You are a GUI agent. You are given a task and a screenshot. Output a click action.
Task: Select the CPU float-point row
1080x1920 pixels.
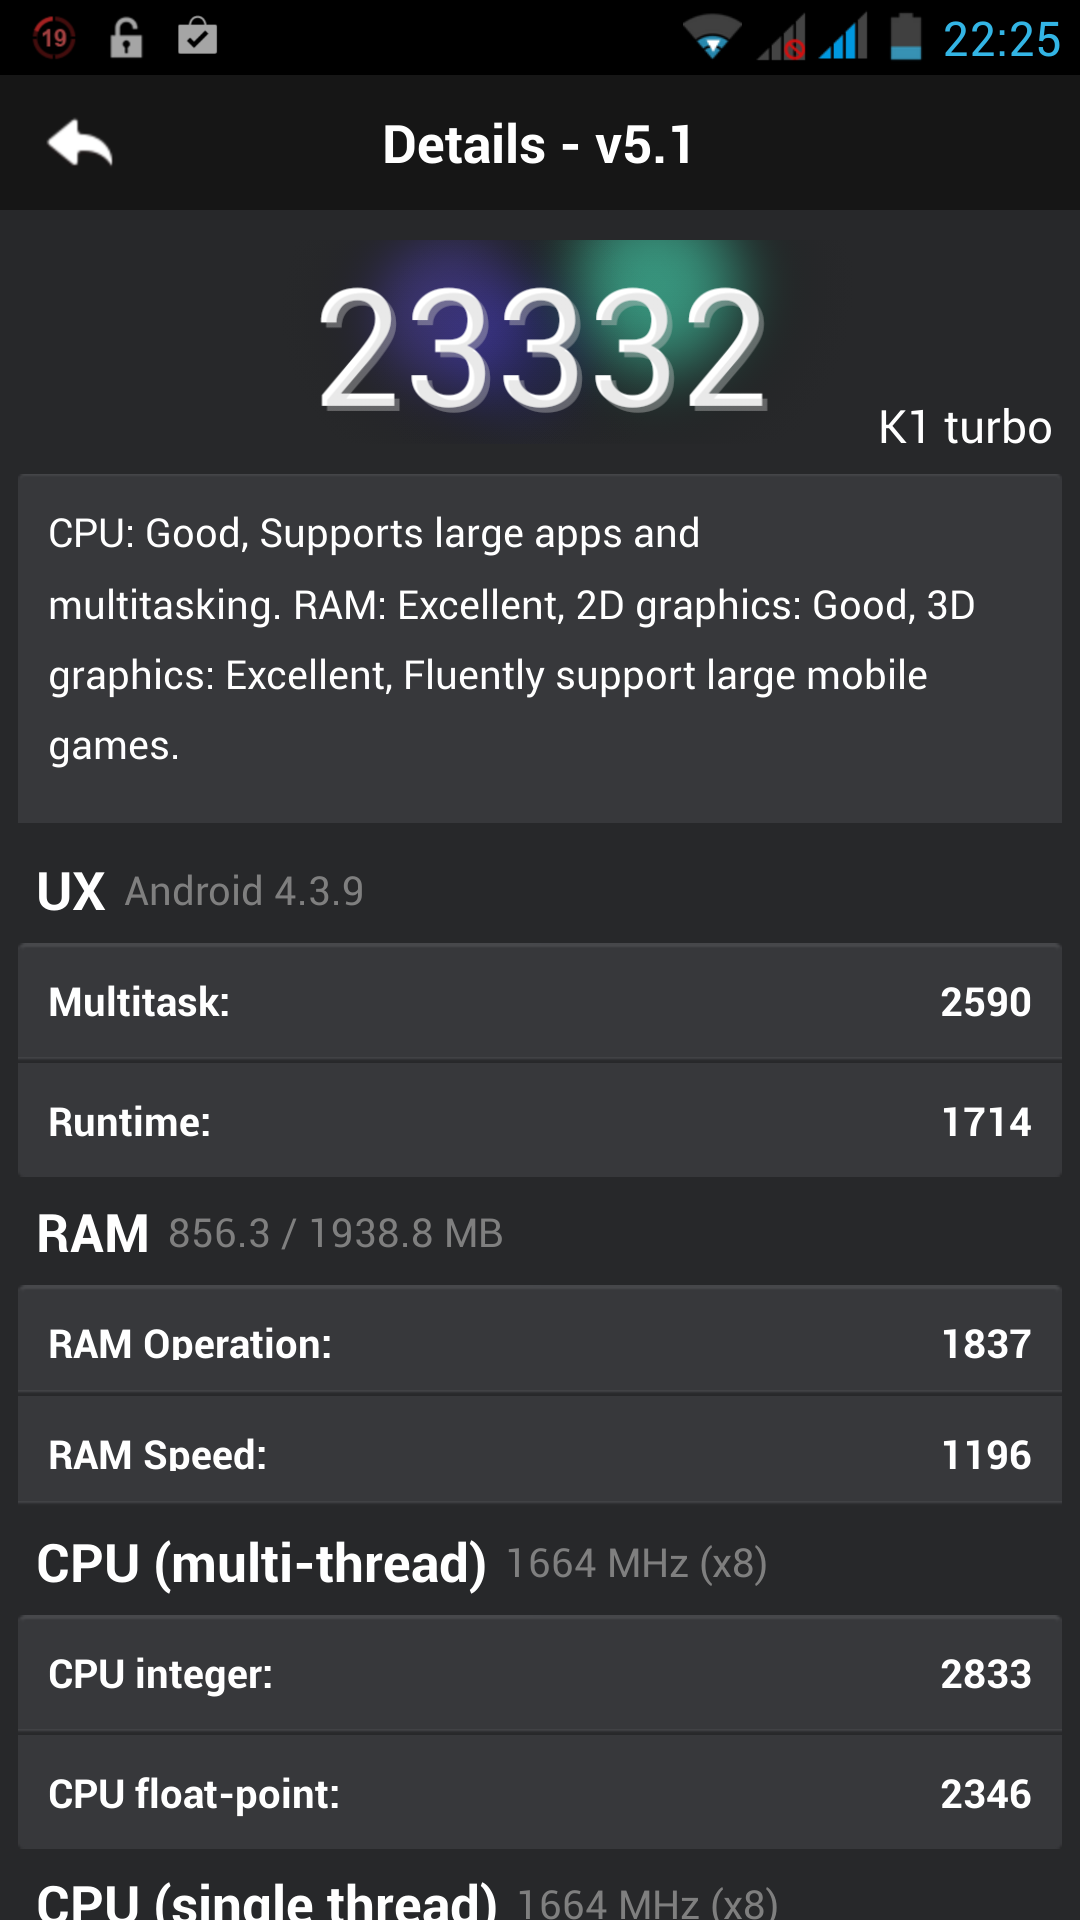540,1794
